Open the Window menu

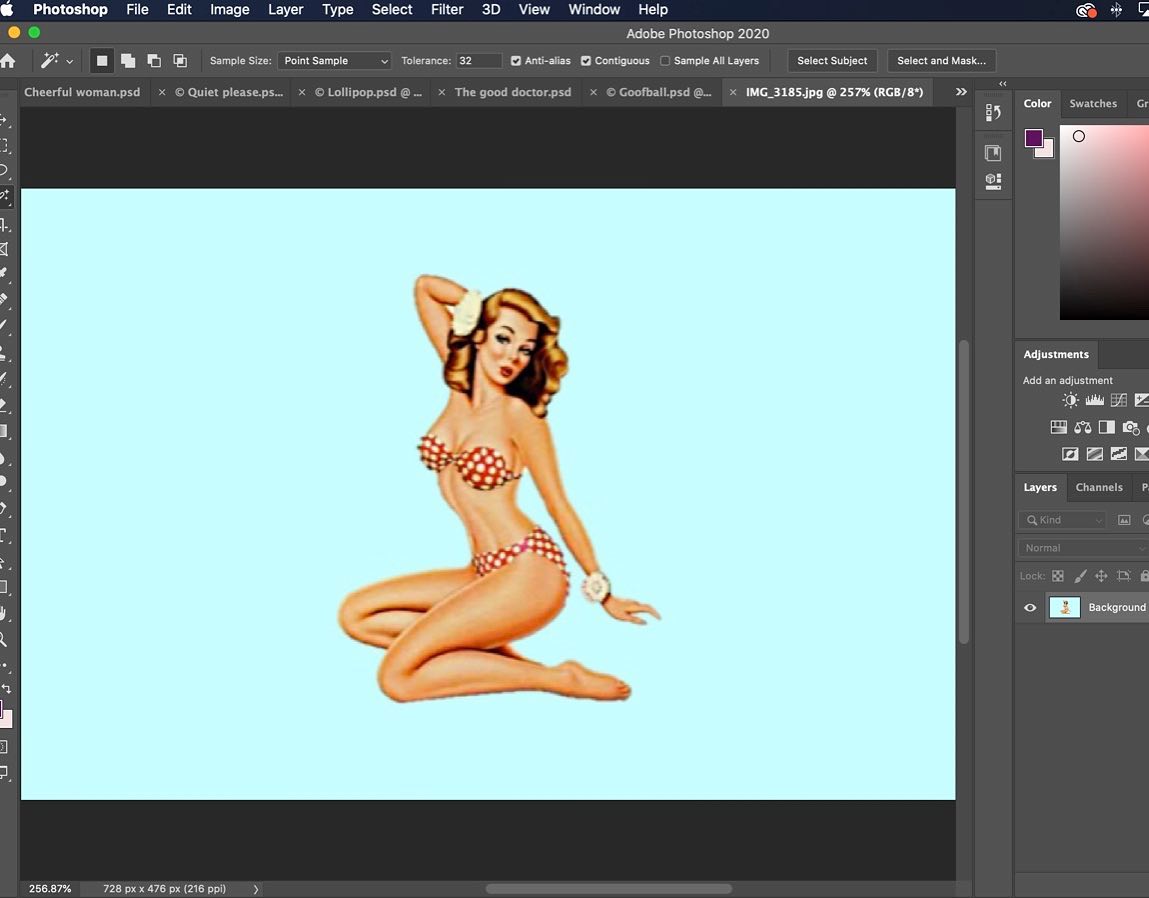pos(594,10)
